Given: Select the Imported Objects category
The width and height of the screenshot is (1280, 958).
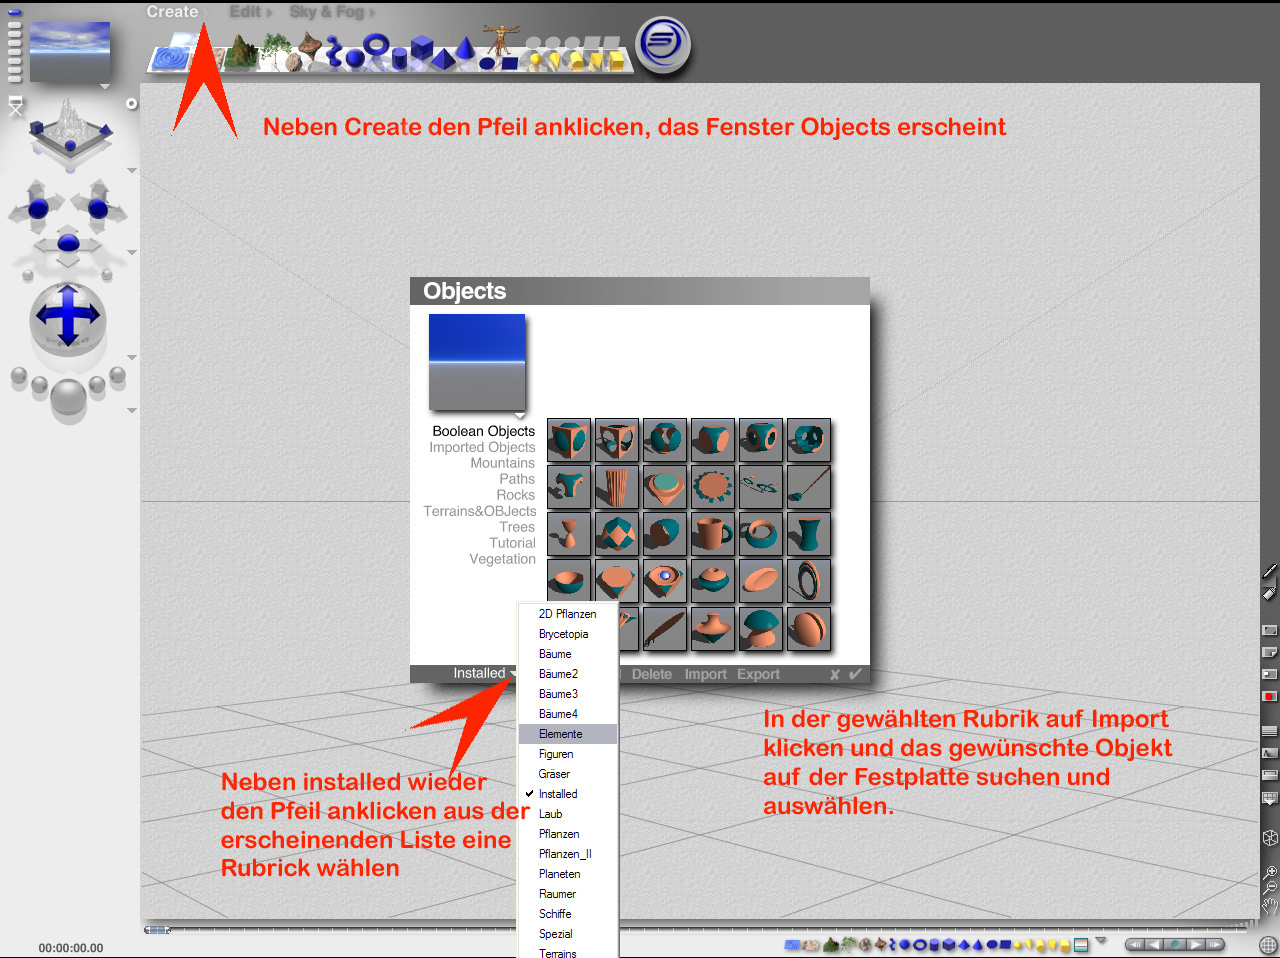Looking at the screenshot, I should coord(482,447).
